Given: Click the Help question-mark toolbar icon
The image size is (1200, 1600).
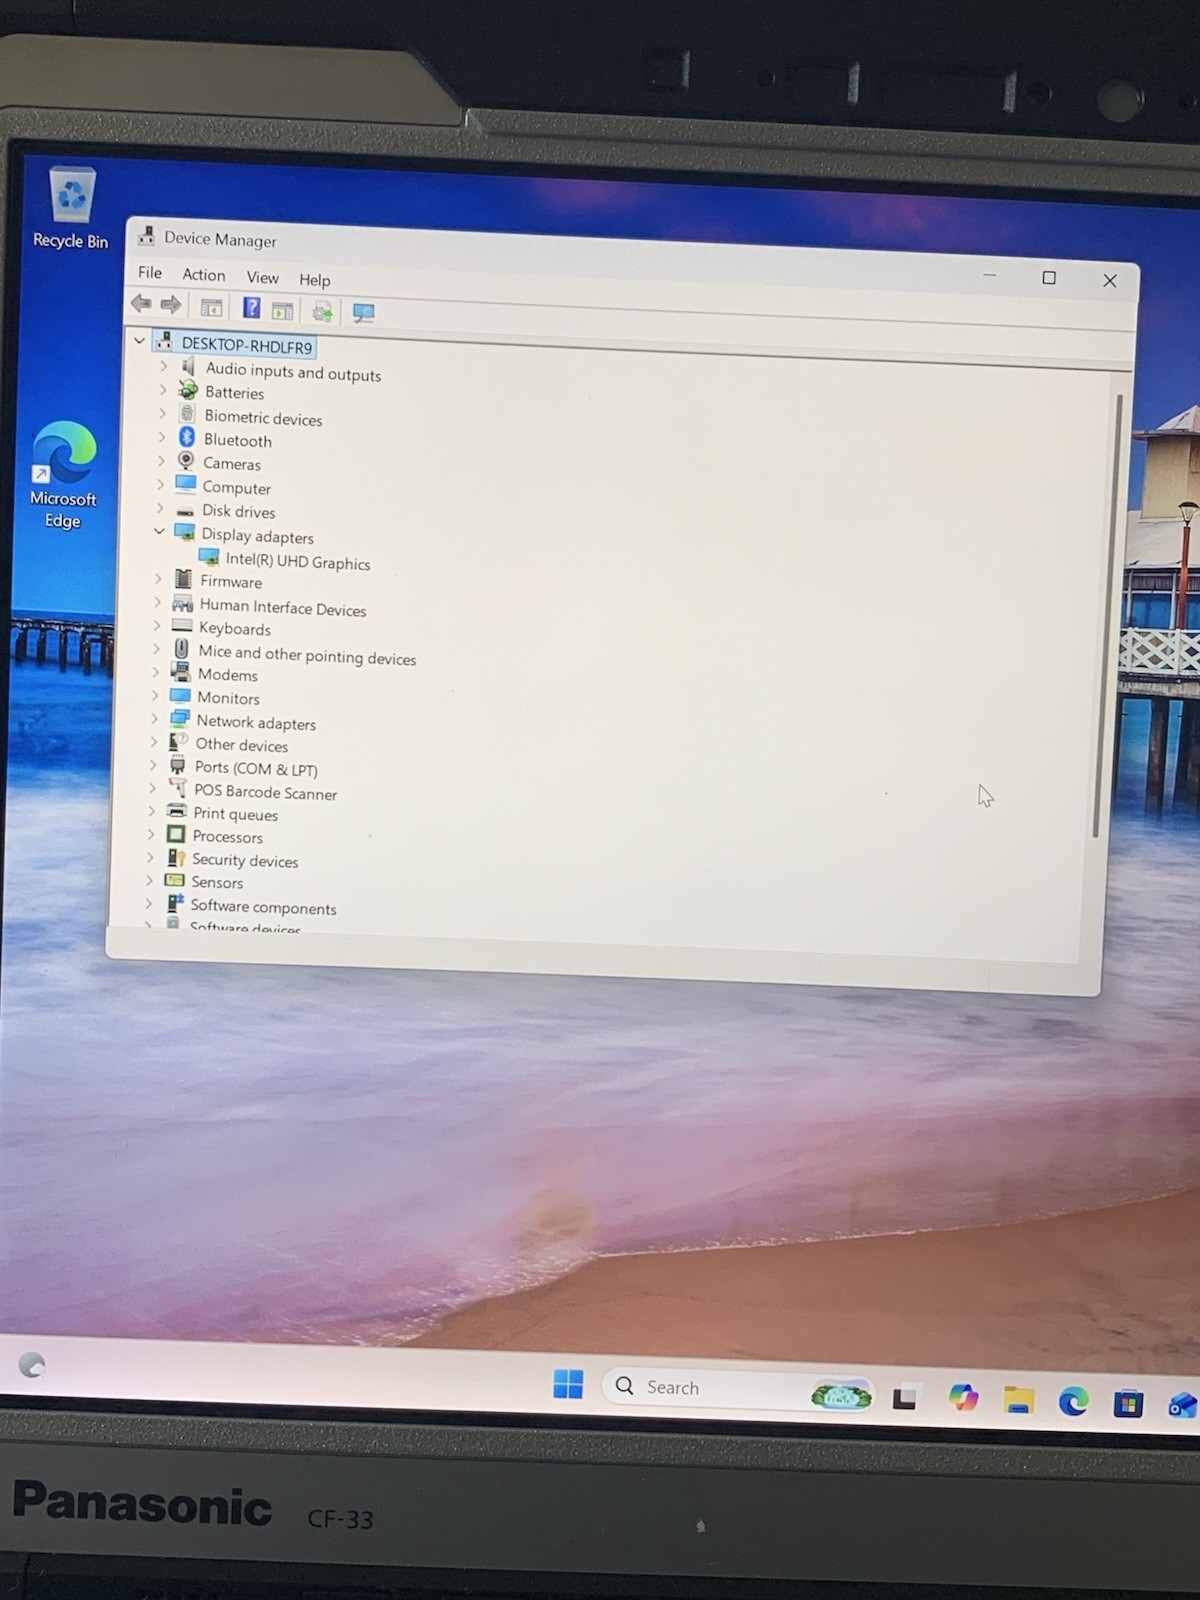Looking at the screenshot, I should [251, 308].
